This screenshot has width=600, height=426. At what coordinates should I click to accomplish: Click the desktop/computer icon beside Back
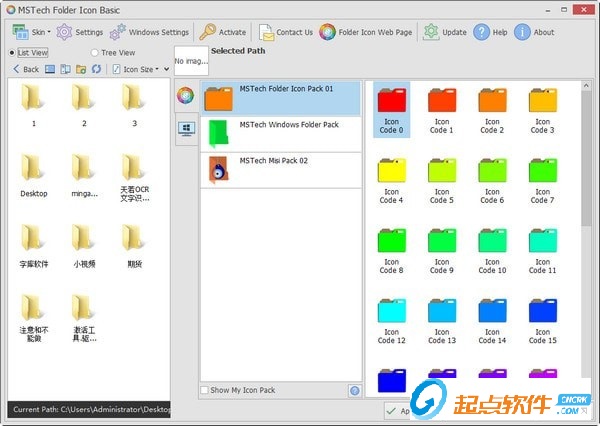pyautogui.click(x=50, y=69)
